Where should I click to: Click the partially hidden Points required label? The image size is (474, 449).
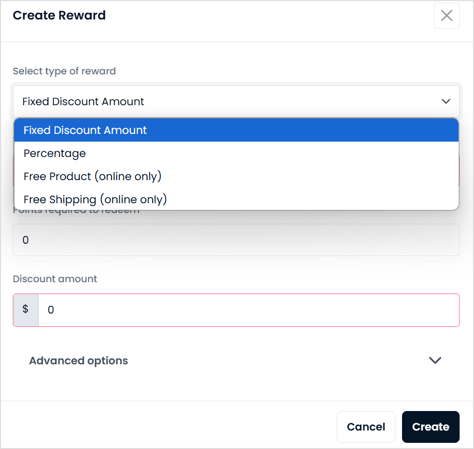[x=76, y=211]
